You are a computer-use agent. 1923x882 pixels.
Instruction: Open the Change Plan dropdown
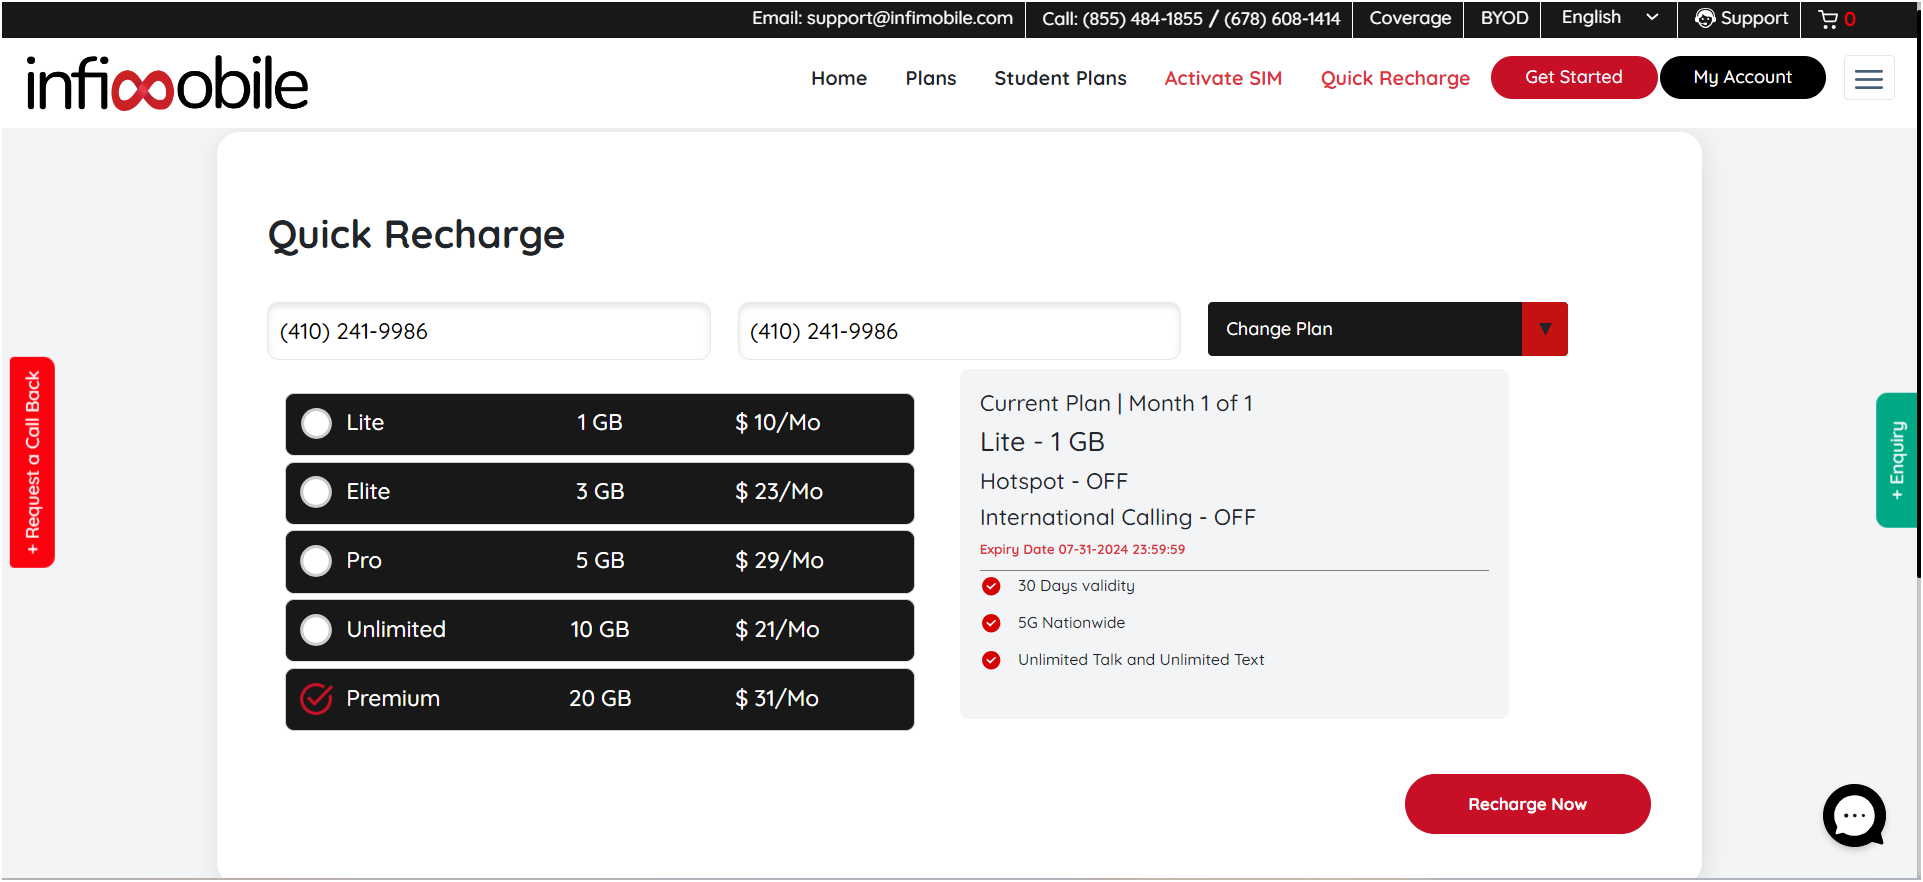pos(1387,329)
